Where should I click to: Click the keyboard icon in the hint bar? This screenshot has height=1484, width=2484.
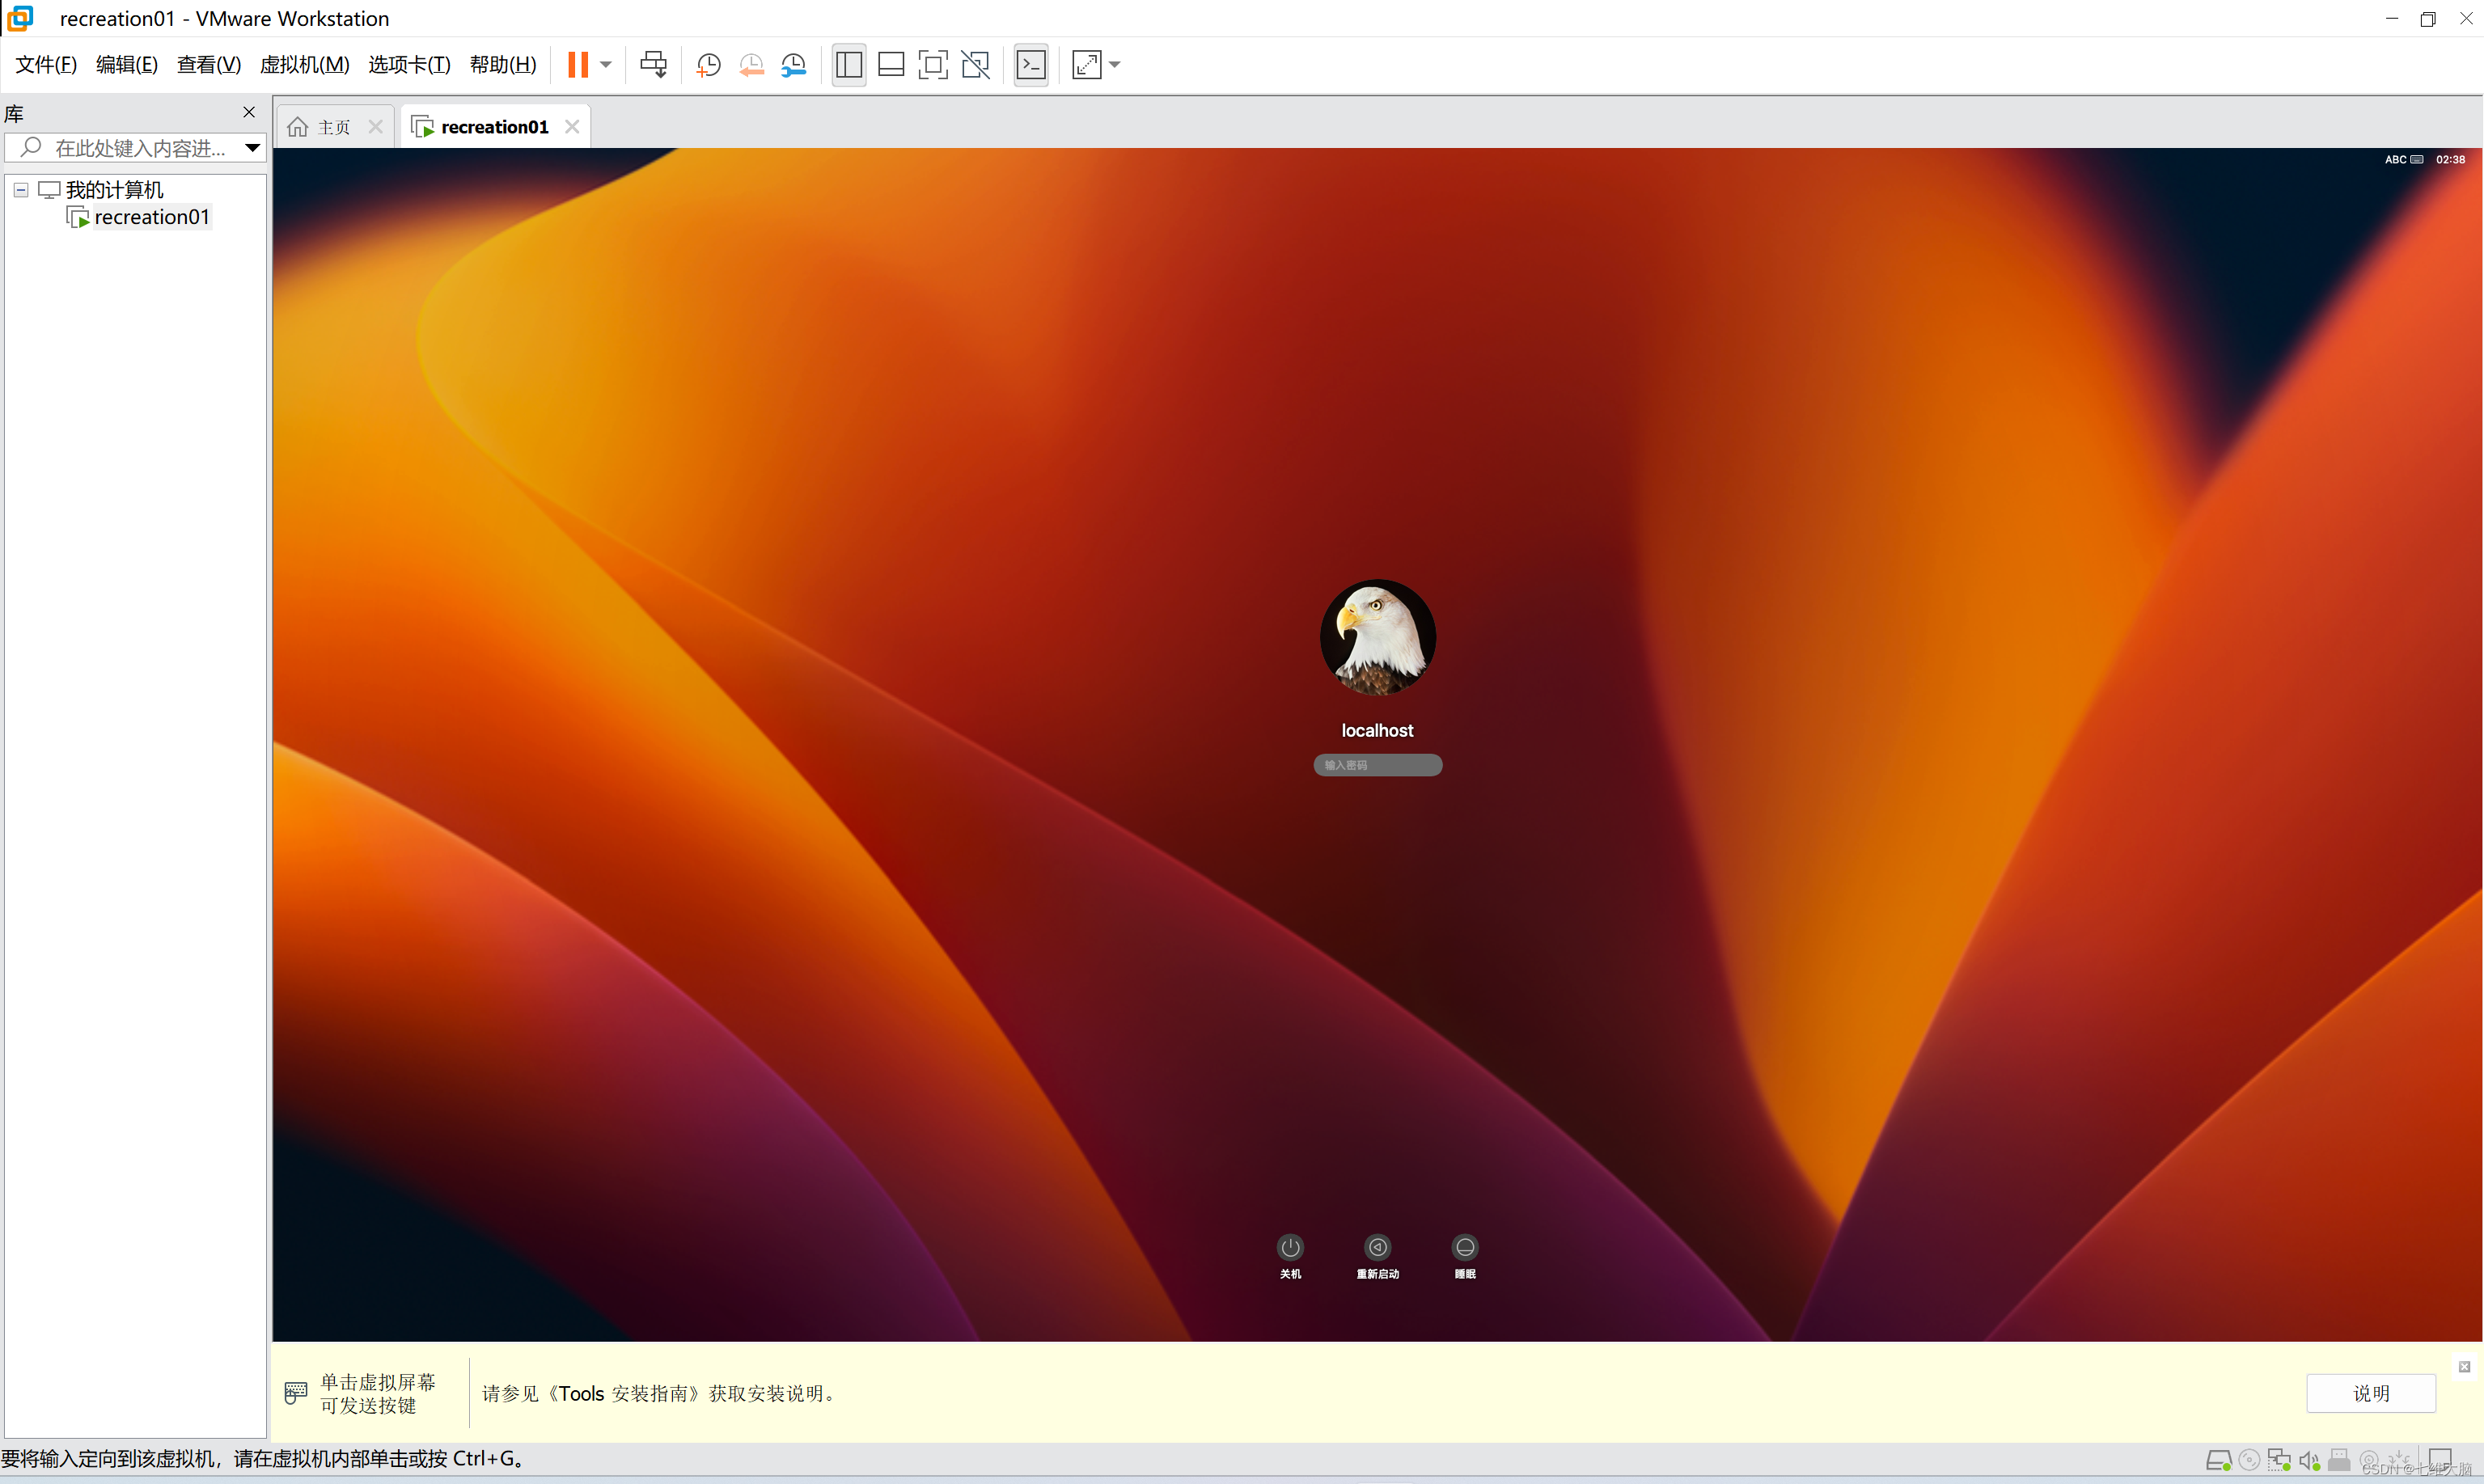click(x=295, y=1393)
